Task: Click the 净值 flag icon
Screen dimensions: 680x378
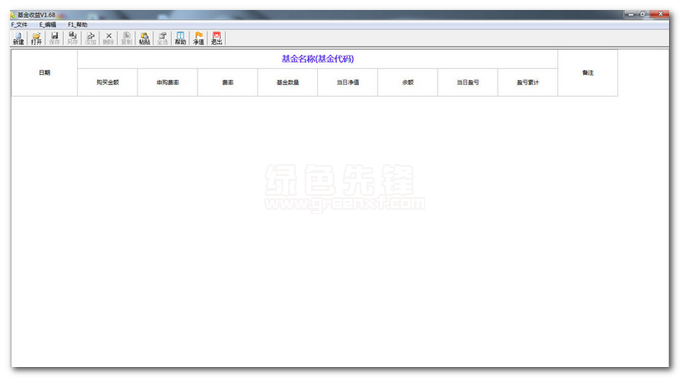Action: coord(199,38)
